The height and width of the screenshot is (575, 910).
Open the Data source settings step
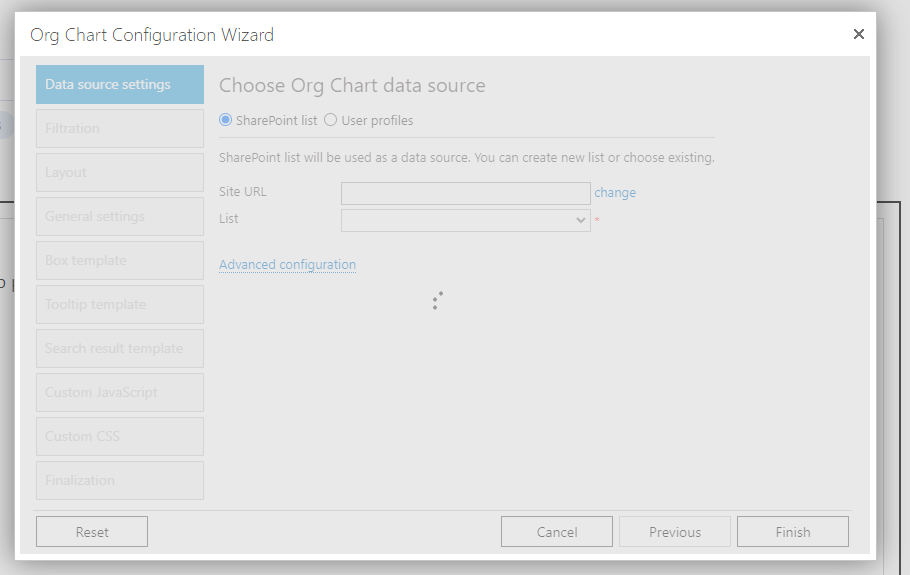point(120,85)
